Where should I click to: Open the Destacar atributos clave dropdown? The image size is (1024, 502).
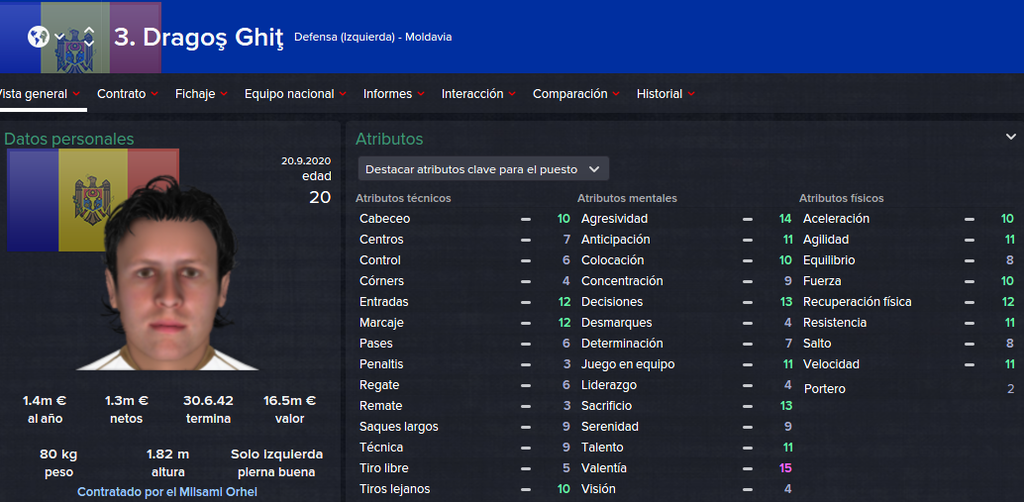coord(482,169)
